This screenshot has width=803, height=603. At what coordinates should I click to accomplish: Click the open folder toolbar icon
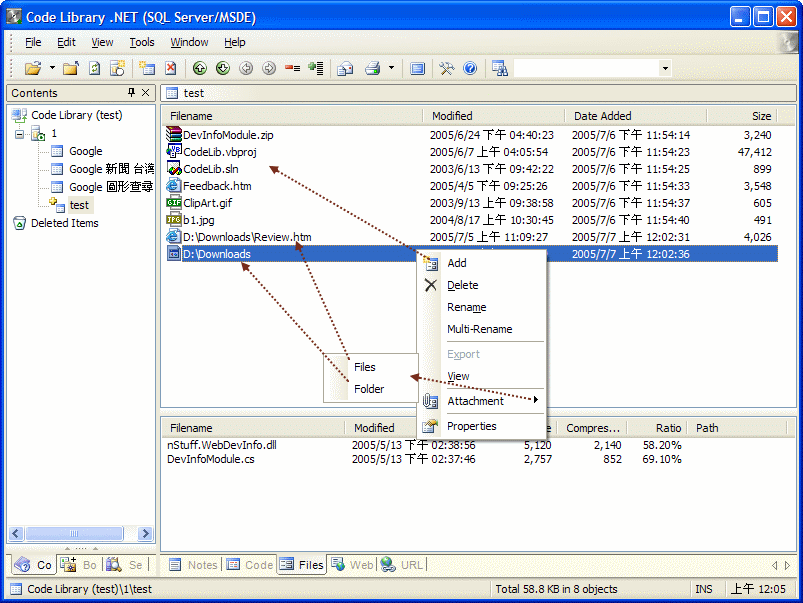click(33, 68)
